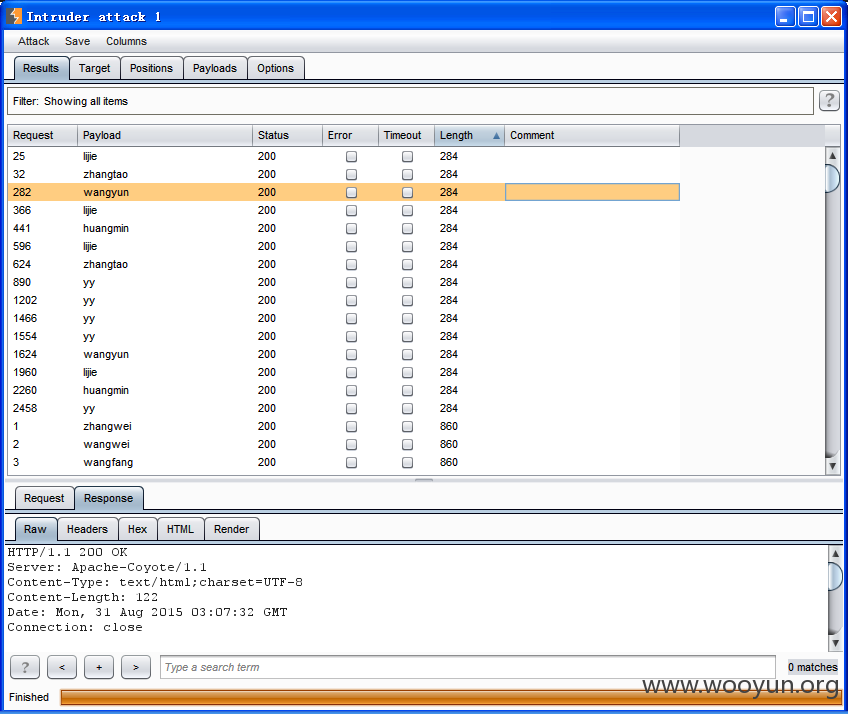Select request 2 wangwei row
This screenshot has width=848, height=714.
[343, 445]
